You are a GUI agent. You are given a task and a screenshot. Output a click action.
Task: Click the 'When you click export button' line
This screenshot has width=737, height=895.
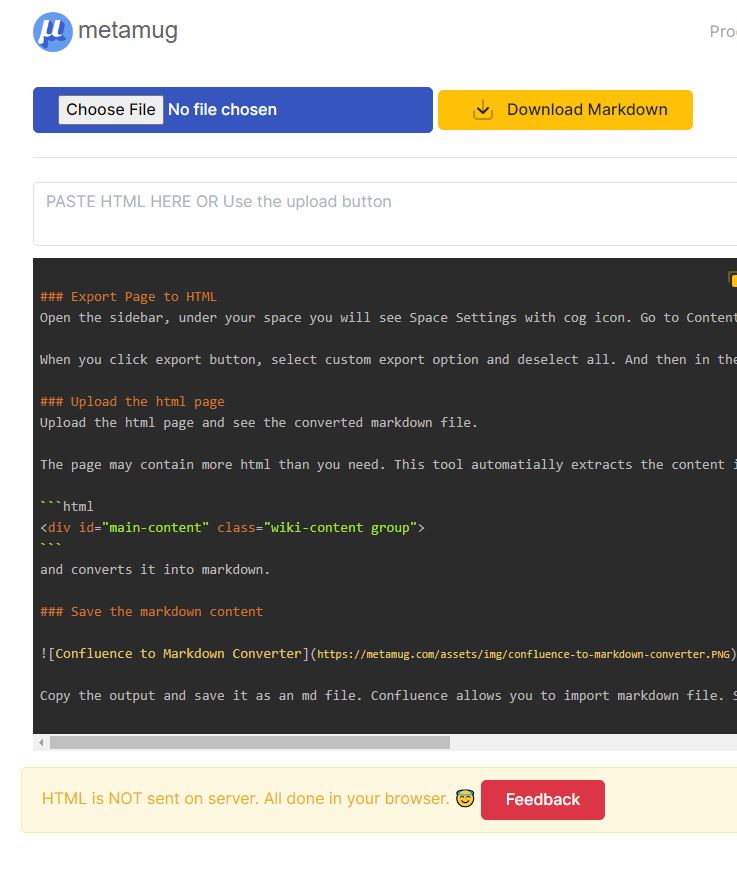tap(388, 360)
